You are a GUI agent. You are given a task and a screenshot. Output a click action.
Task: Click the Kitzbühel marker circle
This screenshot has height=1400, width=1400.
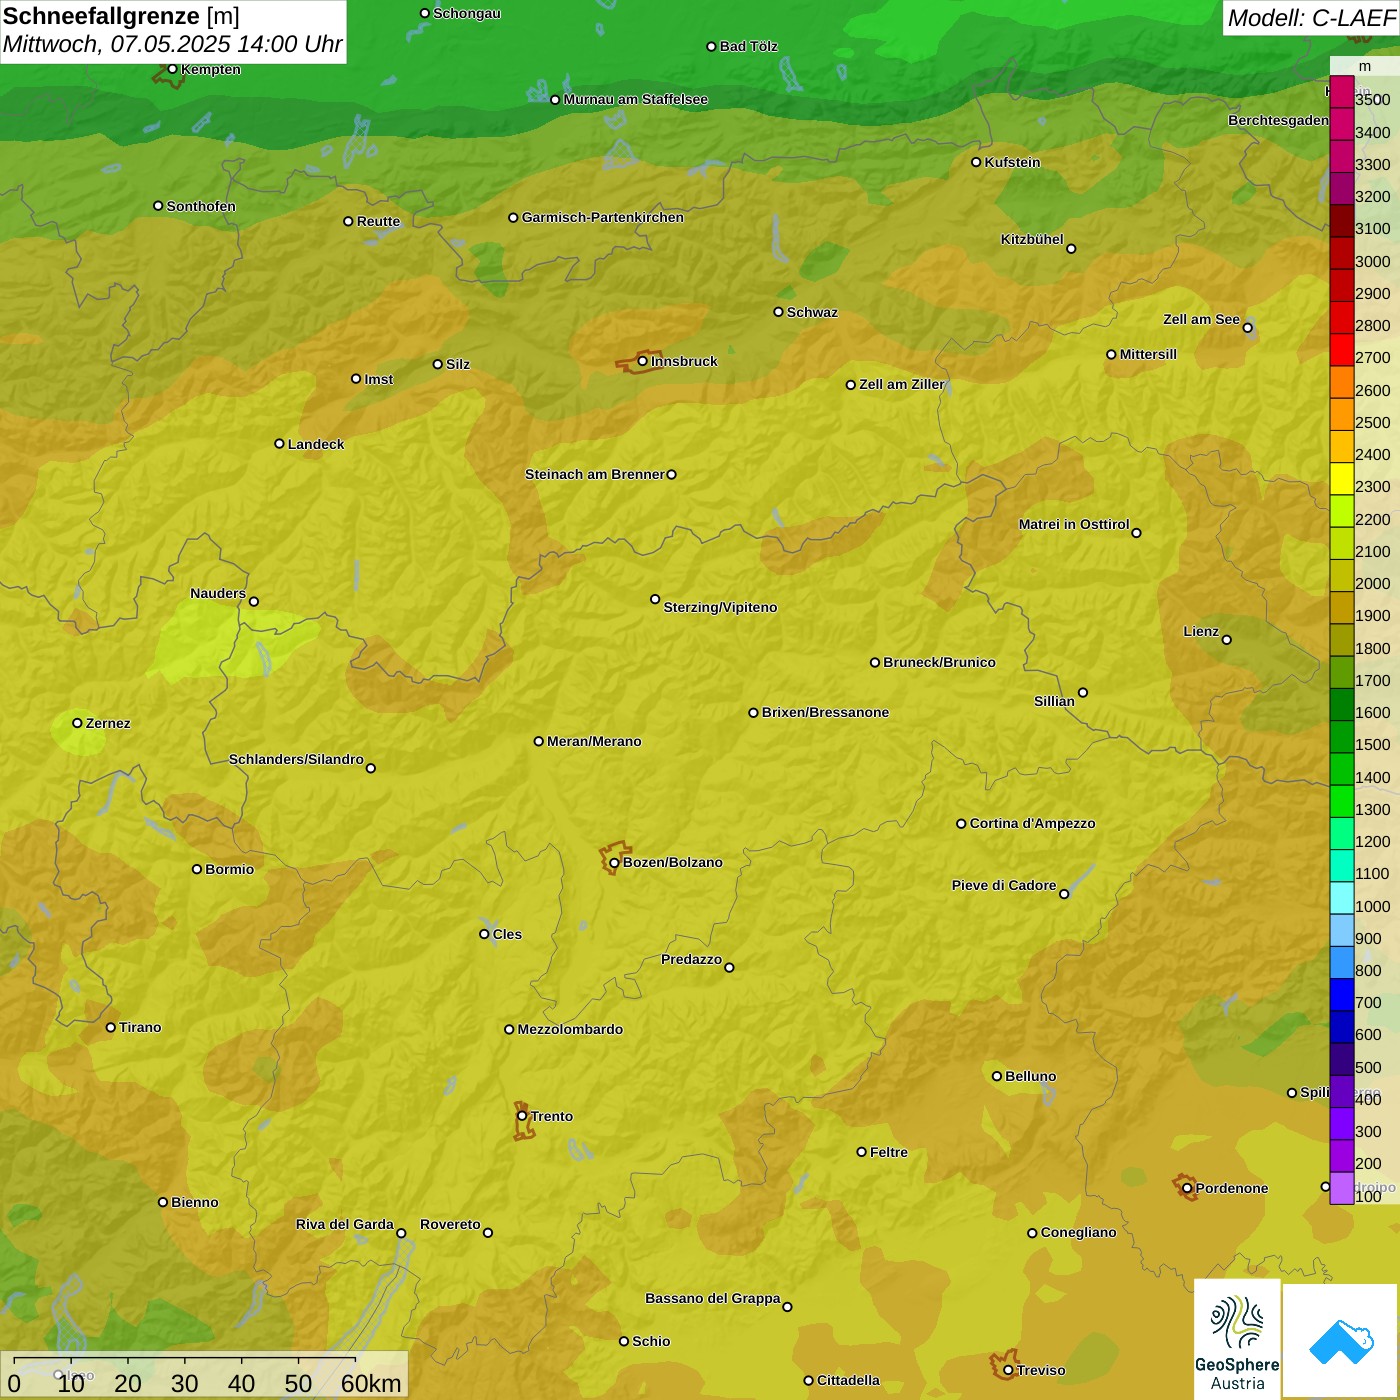[1071, 249]
